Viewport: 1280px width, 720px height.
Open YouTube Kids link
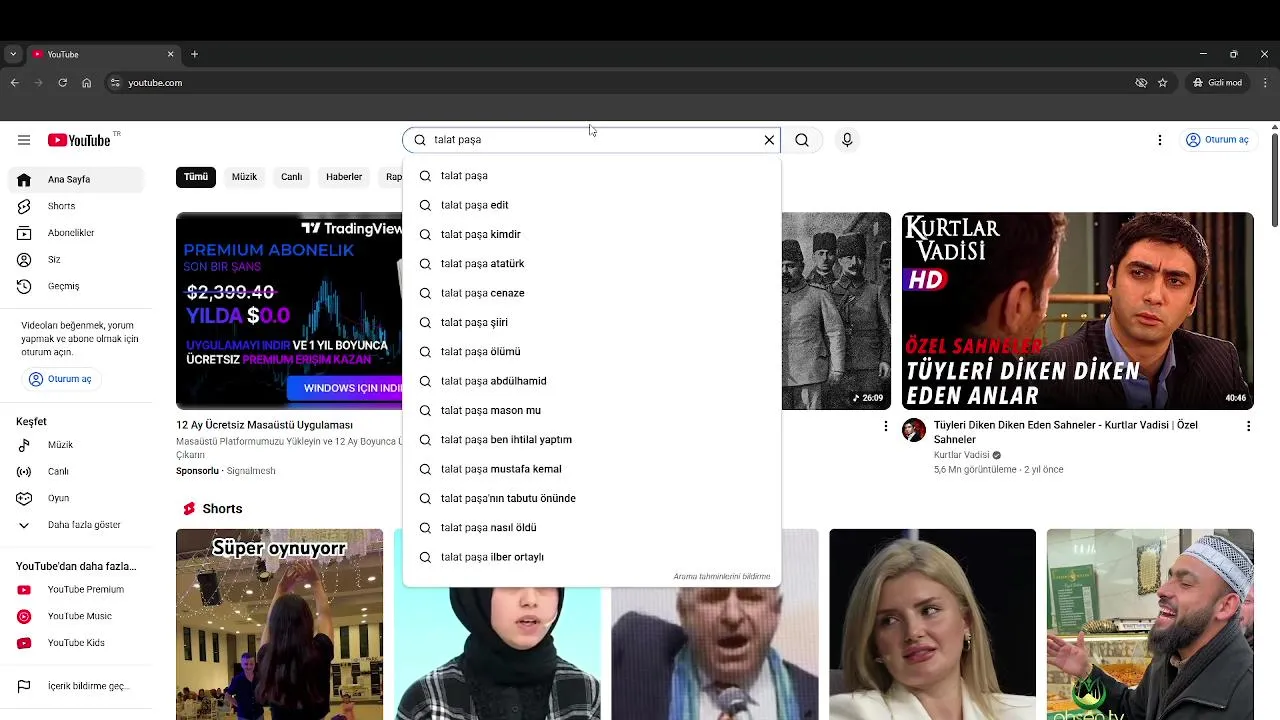(76, 643)
